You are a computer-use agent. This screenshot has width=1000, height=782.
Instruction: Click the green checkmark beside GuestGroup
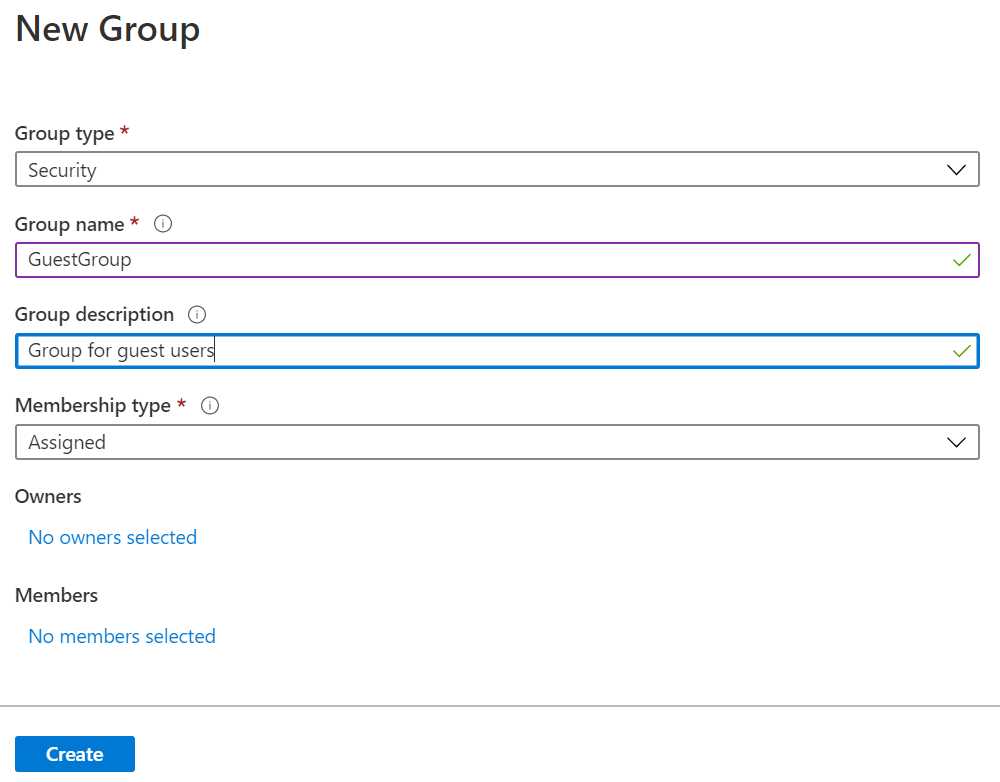[961, 260]
